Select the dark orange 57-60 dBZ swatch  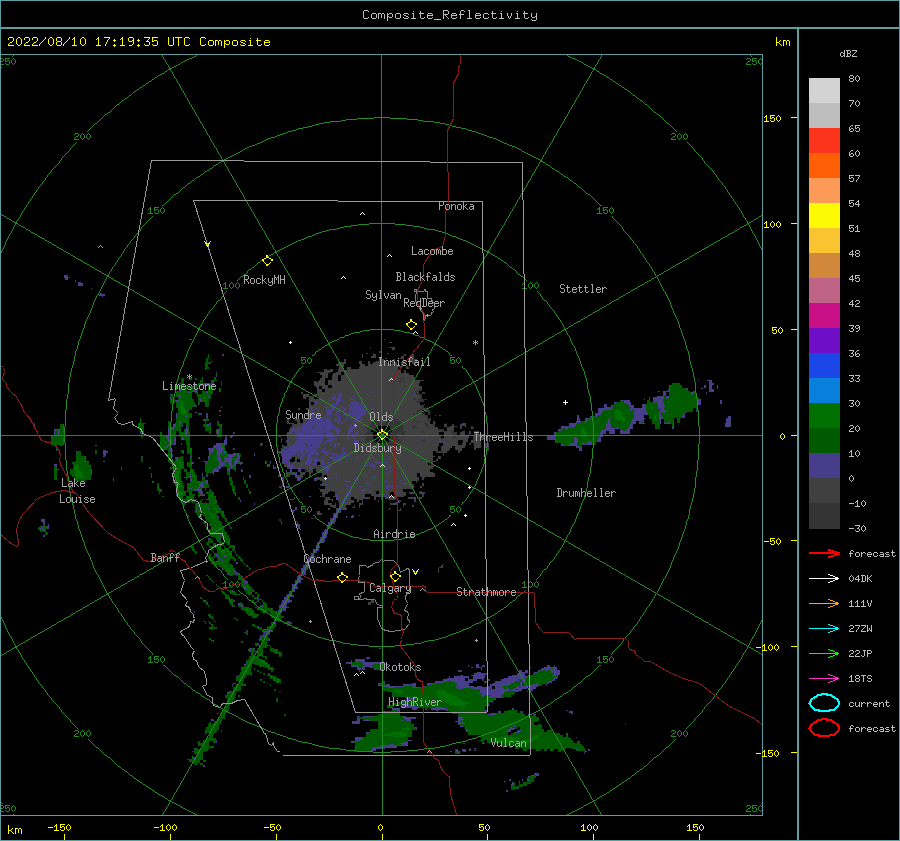click(x=824, y=166)
